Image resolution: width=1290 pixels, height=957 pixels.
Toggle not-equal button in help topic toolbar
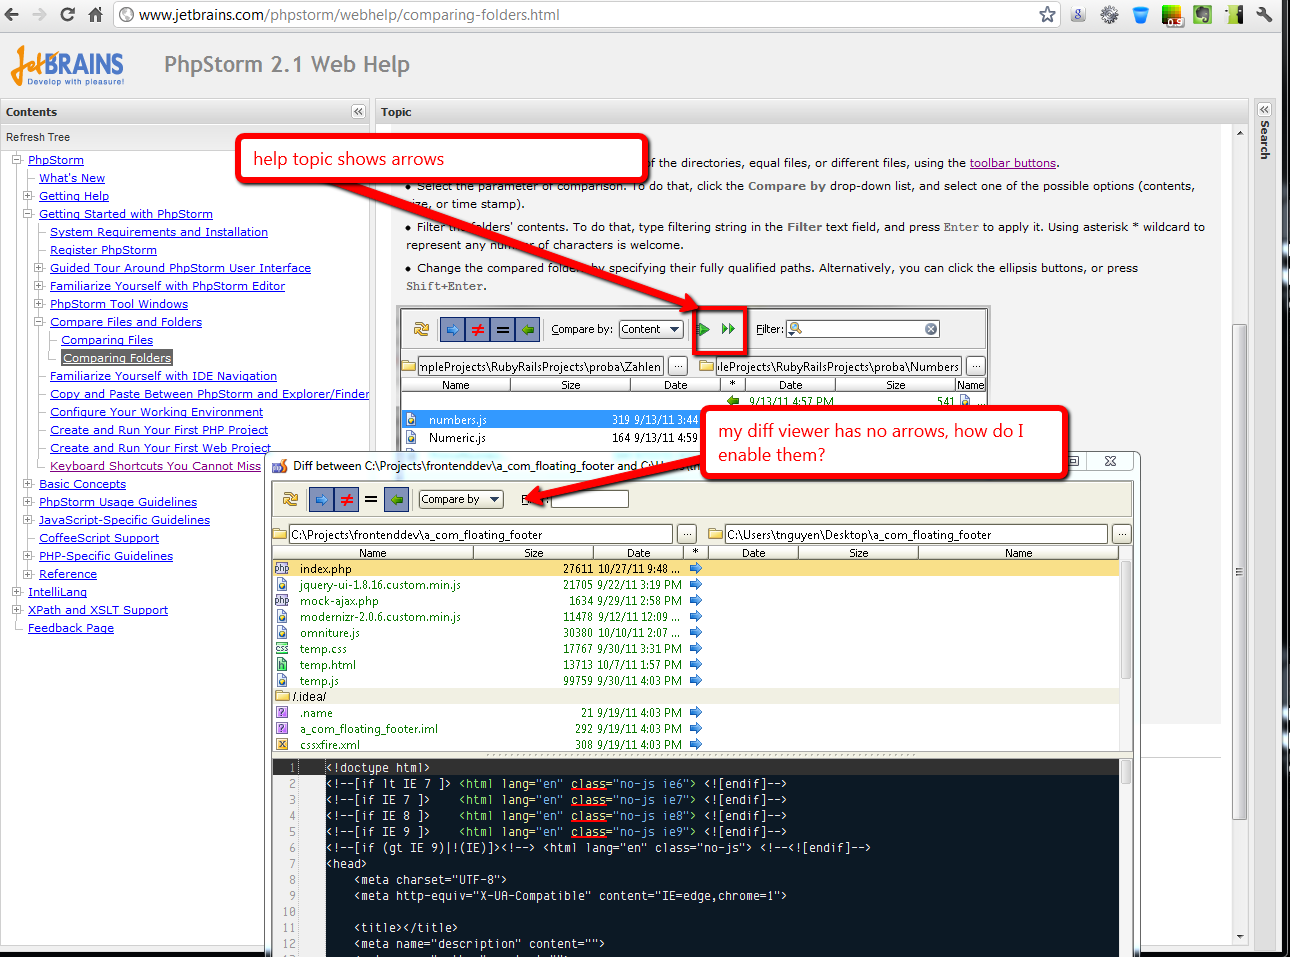[477, 329]
